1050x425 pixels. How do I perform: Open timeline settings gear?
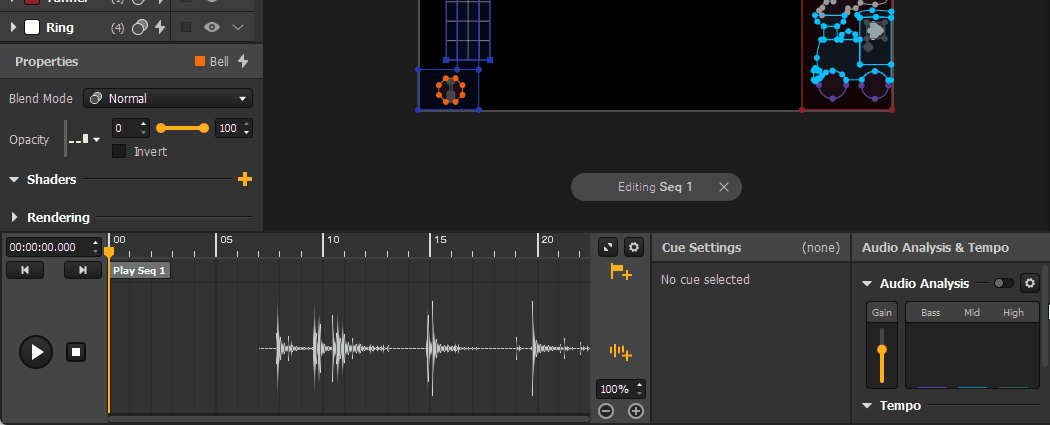[634, 248]
